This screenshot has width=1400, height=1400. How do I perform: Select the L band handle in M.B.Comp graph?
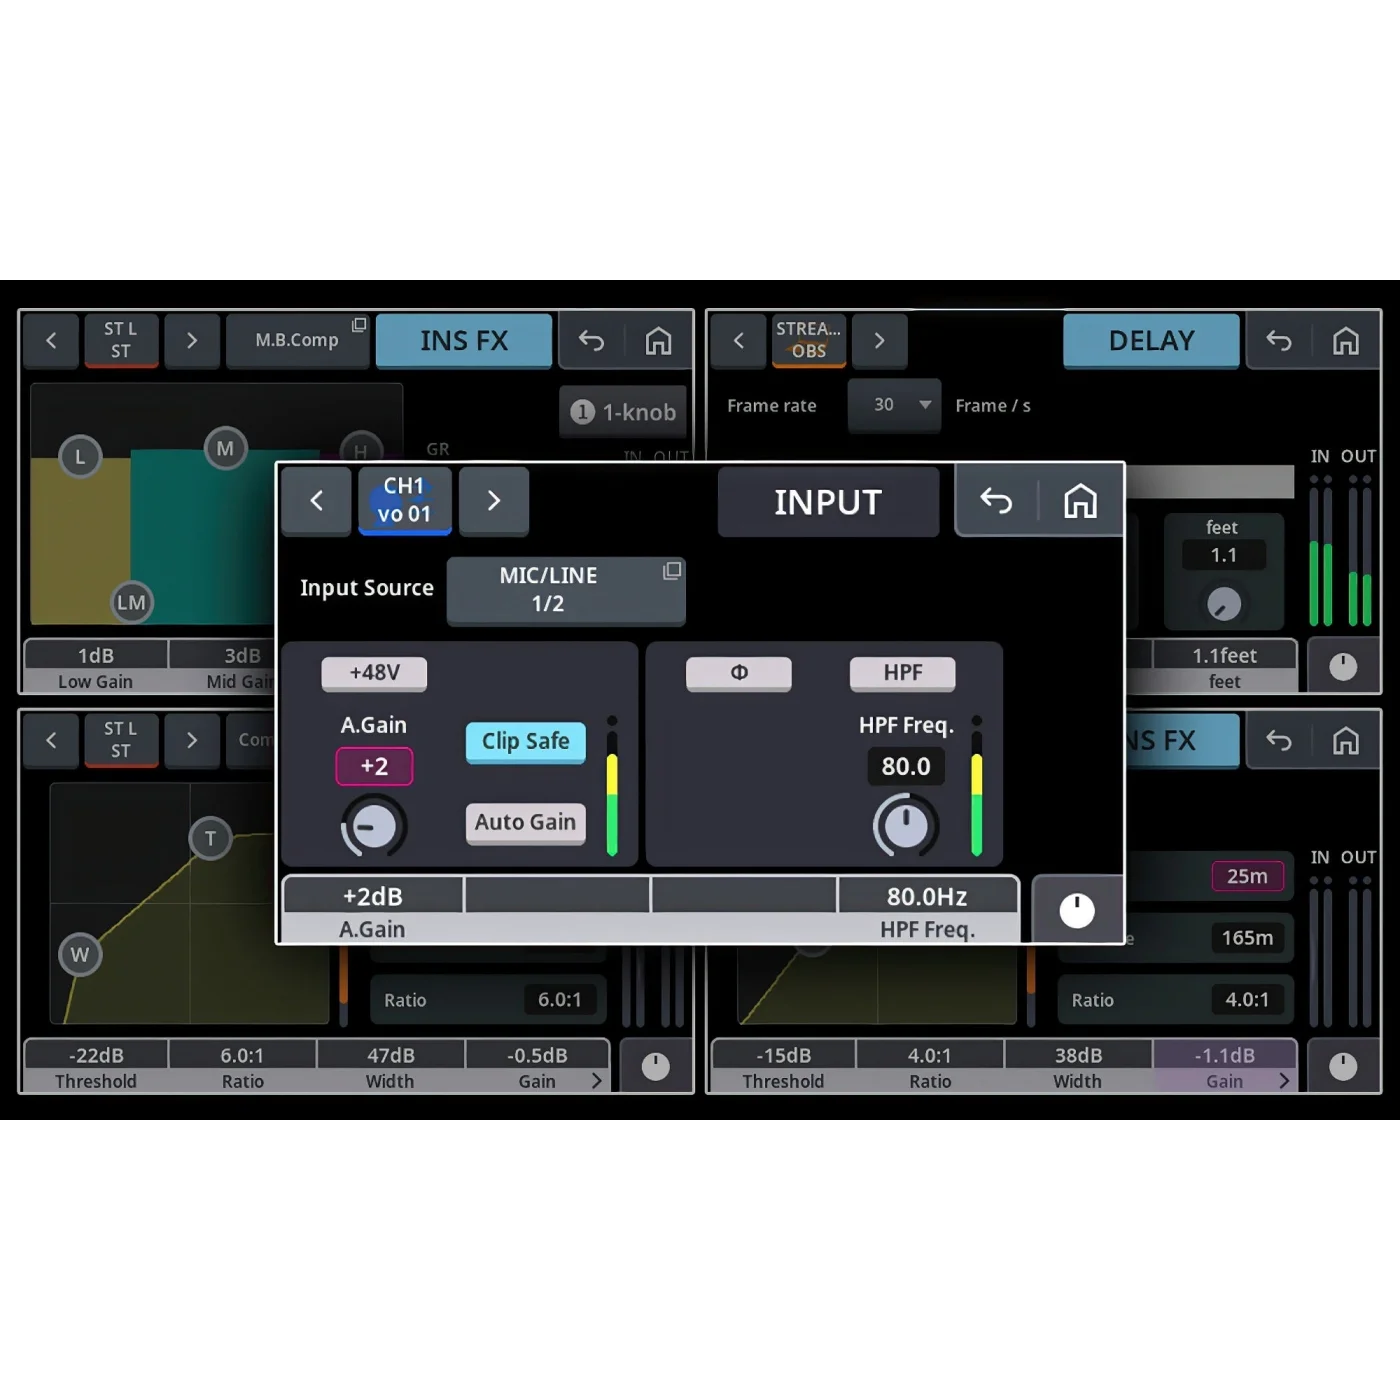80,457
